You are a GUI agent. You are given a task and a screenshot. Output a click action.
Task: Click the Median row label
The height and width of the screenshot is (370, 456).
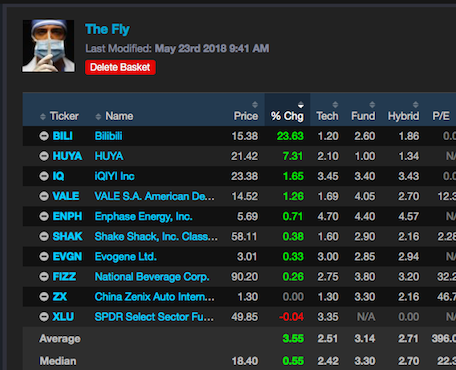(x=58, y=361)
